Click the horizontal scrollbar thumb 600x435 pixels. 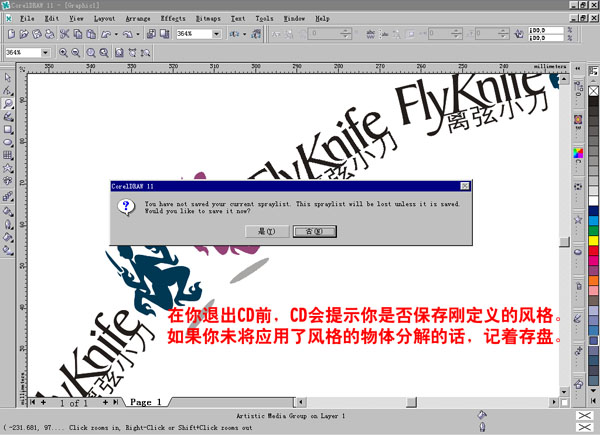tap(411, 402)
